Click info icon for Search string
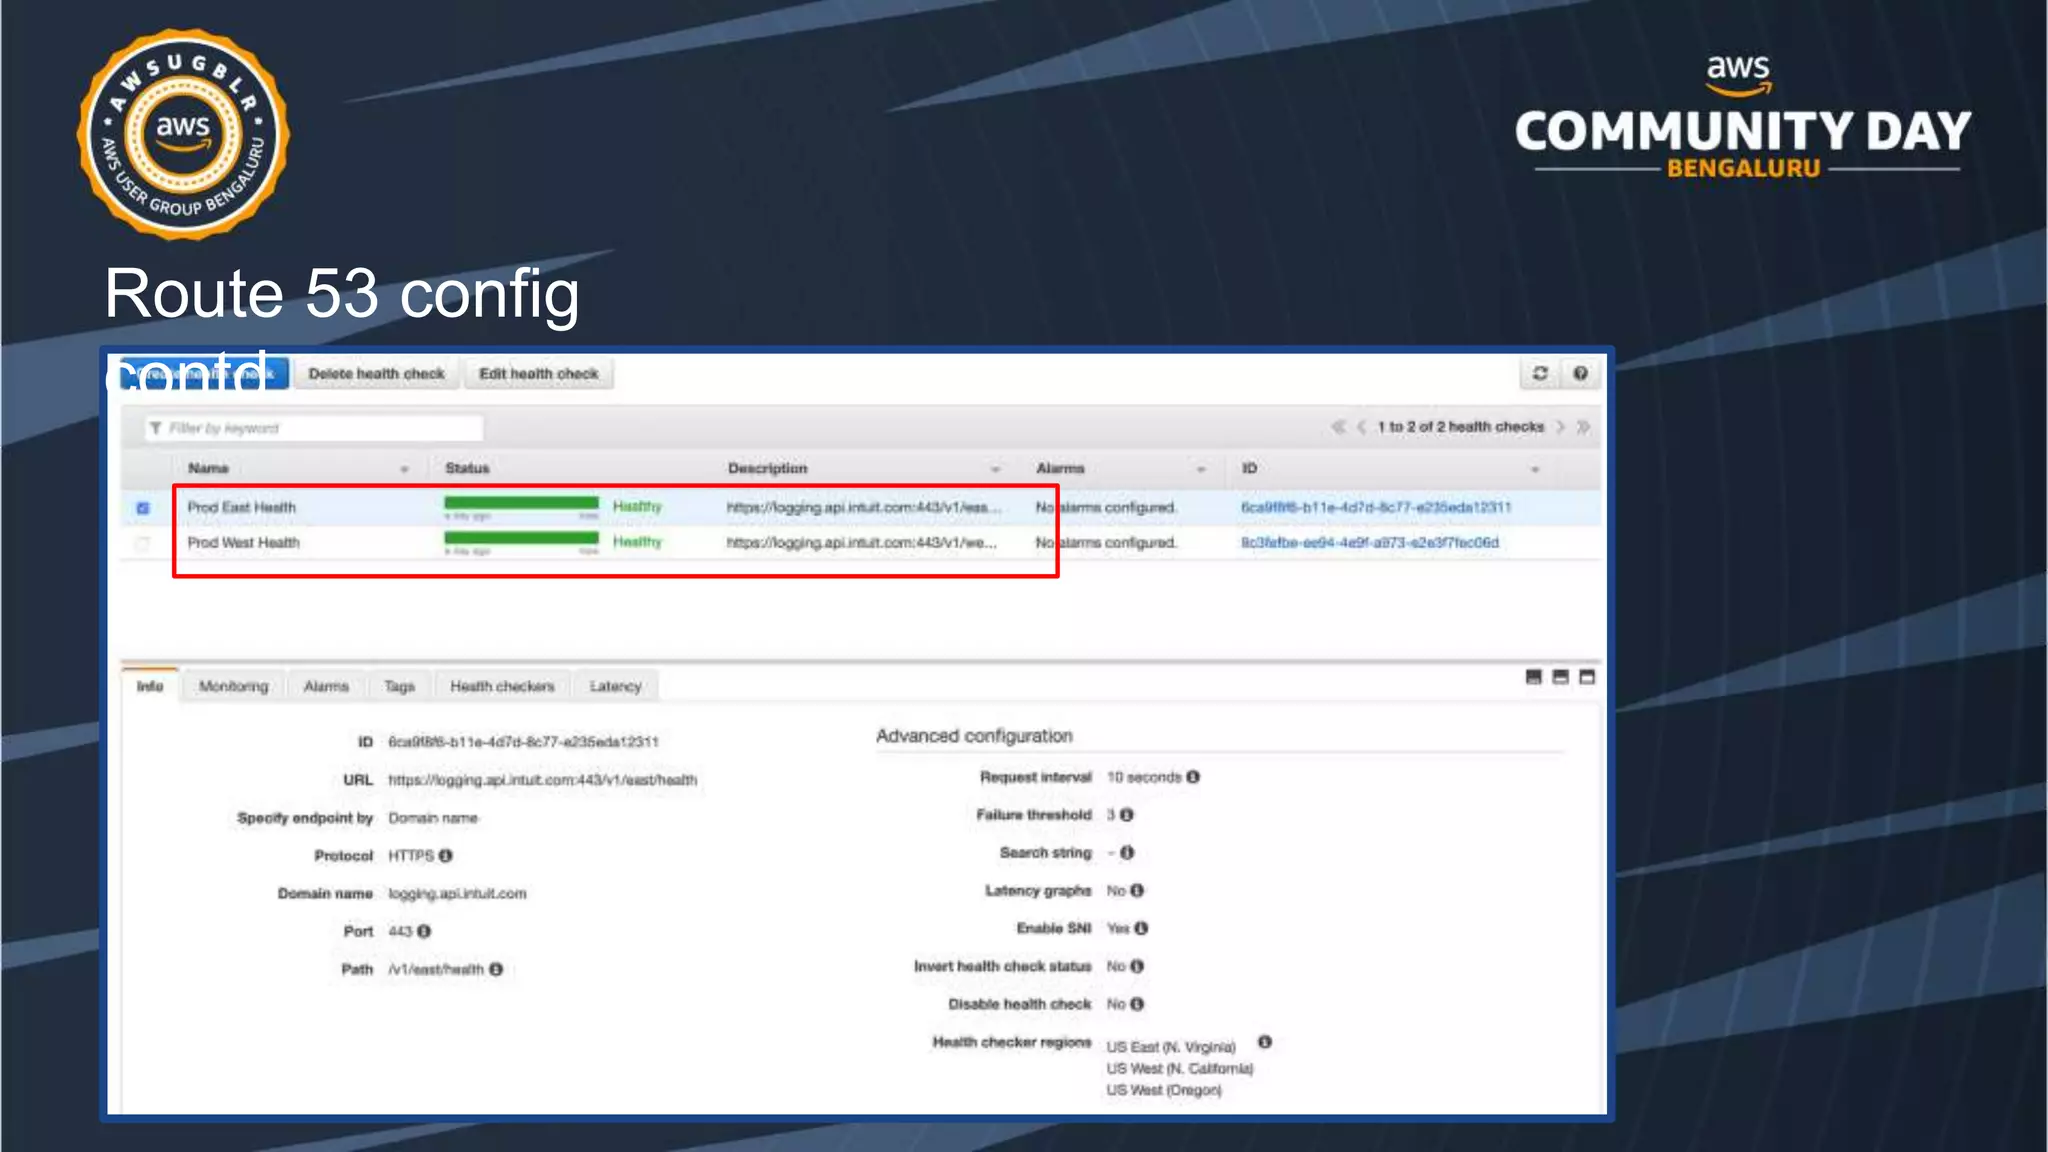The image size is (2048, 1152). (1127, 853)
